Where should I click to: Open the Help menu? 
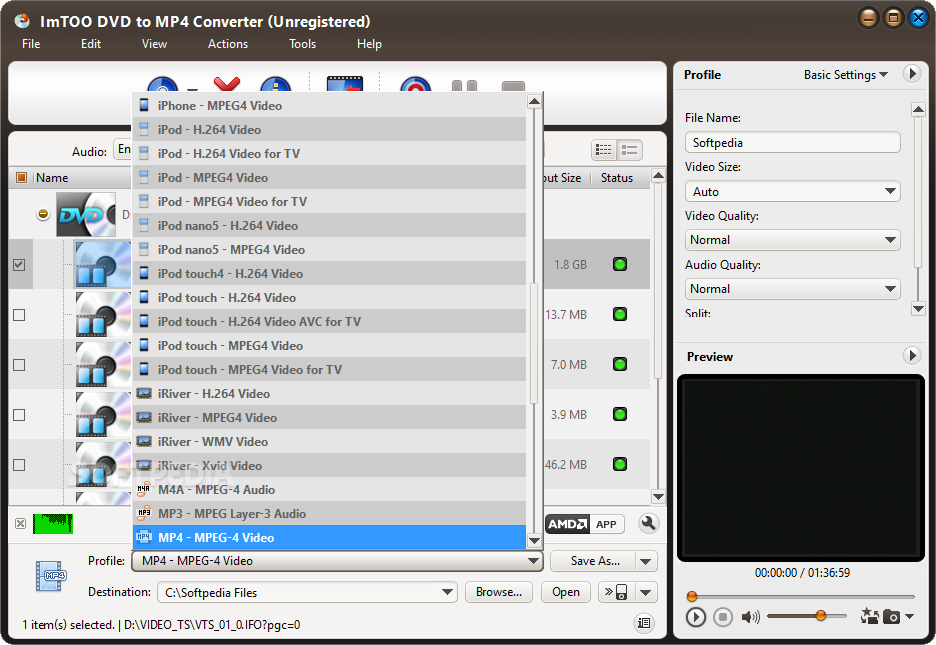(369, 44)
